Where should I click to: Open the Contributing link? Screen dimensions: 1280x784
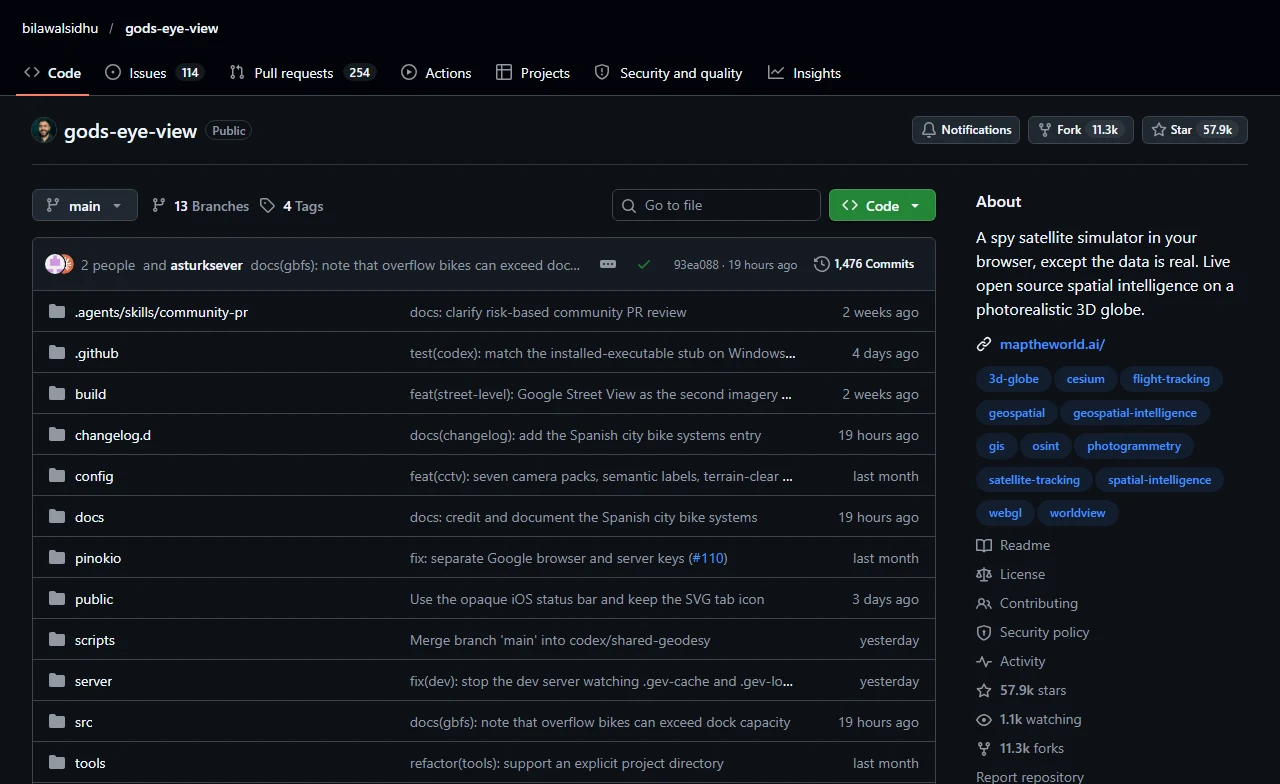1027,603
